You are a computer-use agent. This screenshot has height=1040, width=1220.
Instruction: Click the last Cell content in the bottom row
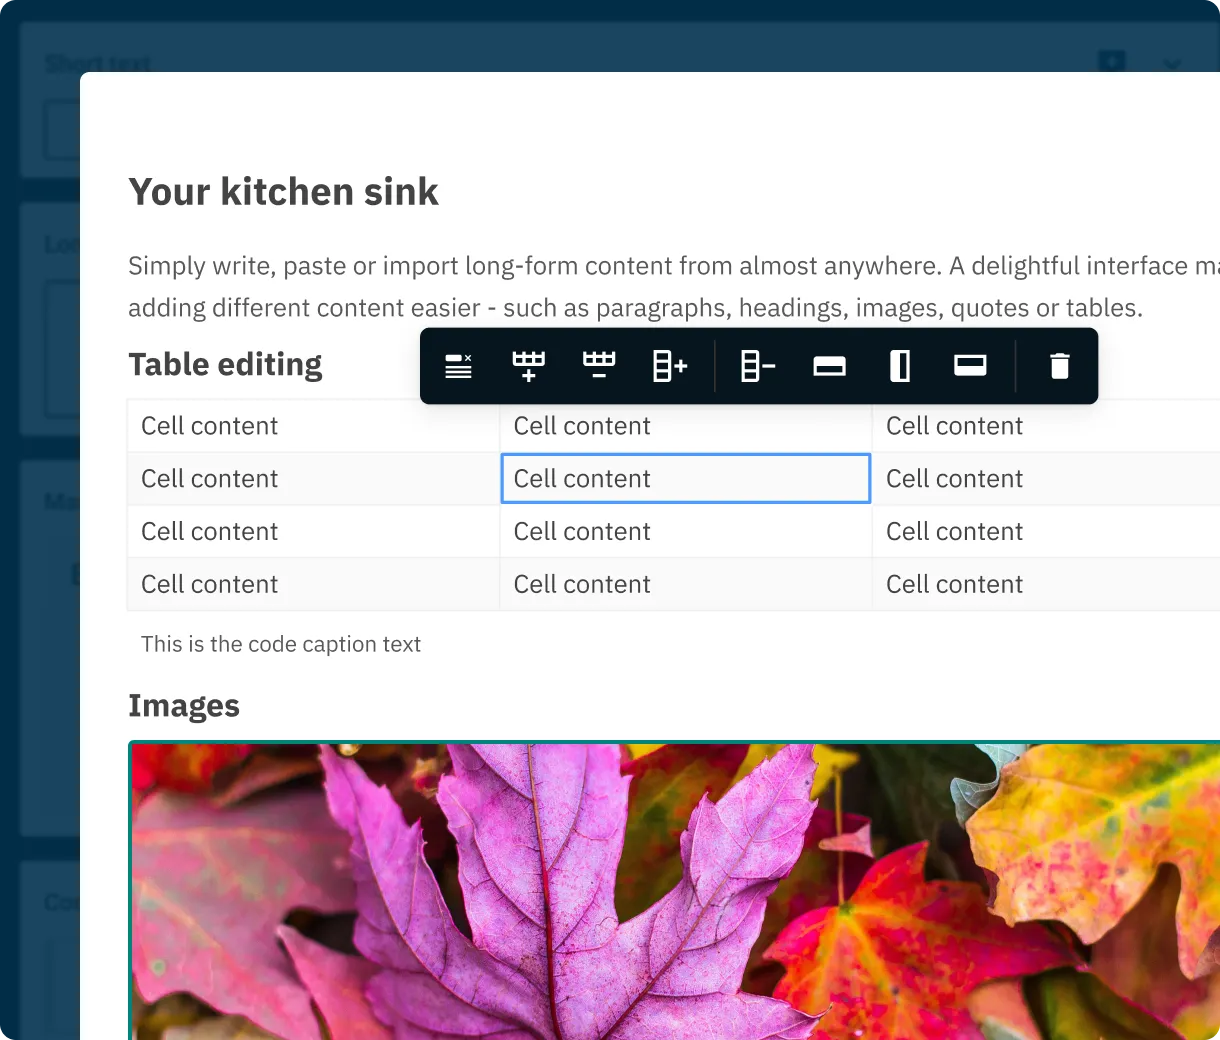coord(954,583)
